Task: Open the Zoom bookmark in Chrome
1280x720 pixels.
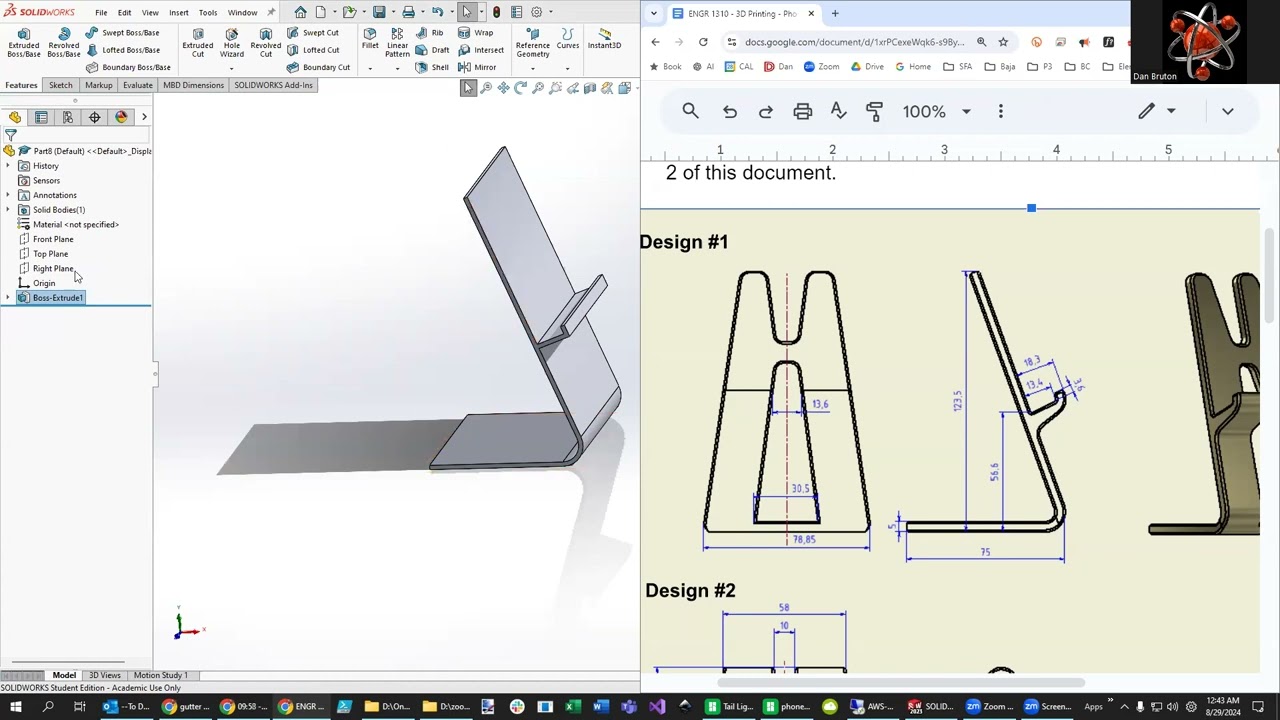Action: point(821,67)
